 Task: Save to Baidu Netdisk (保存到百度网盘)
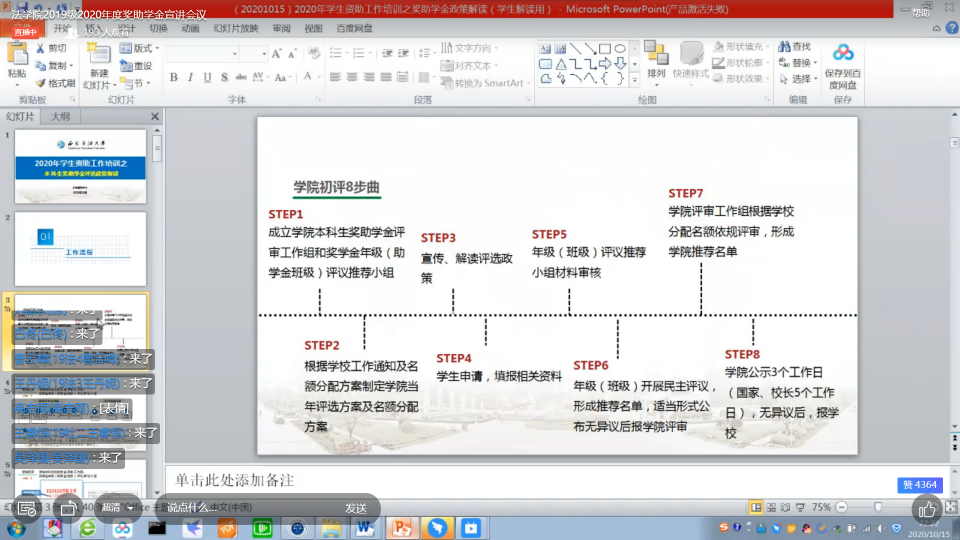point(843,66)
